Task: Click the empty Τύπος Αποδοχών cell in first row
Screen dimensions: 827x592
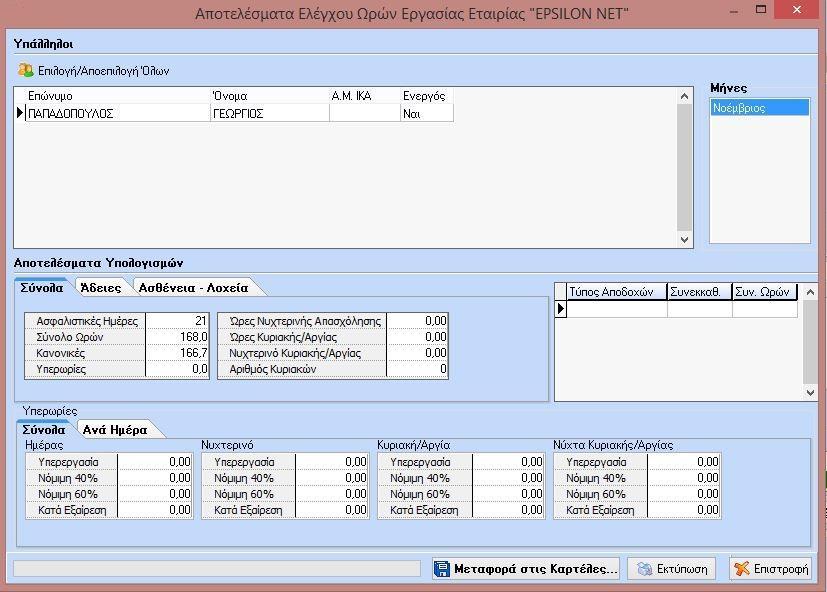Action: coord(617,309)
